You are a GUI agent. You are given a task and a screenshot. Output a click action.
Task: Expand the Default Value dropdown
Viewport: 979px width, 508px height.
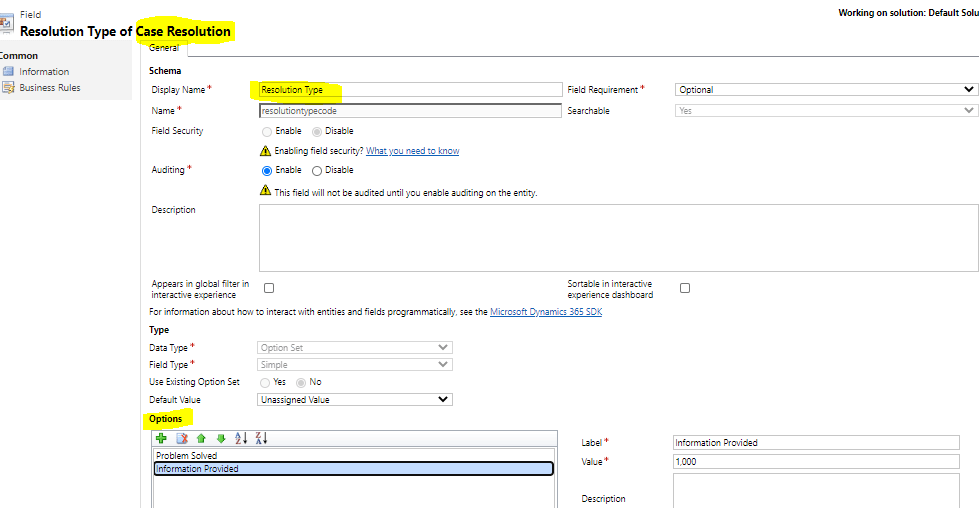[355, 400]
